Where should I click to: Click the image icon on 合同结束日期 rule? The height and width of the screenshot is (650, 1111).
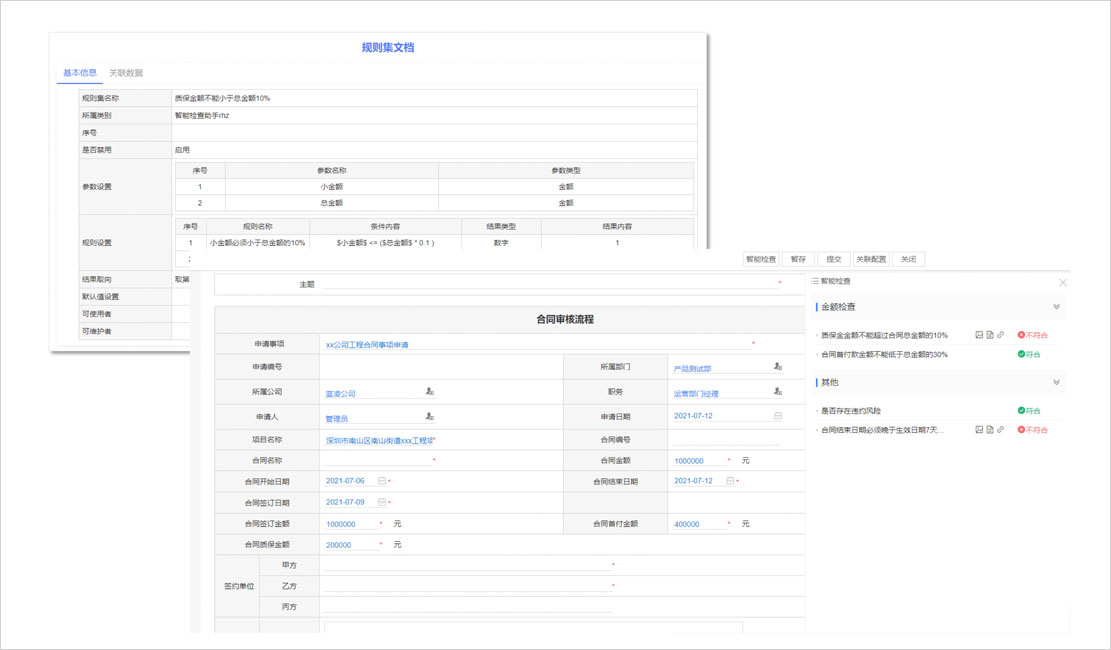[979, 430]
